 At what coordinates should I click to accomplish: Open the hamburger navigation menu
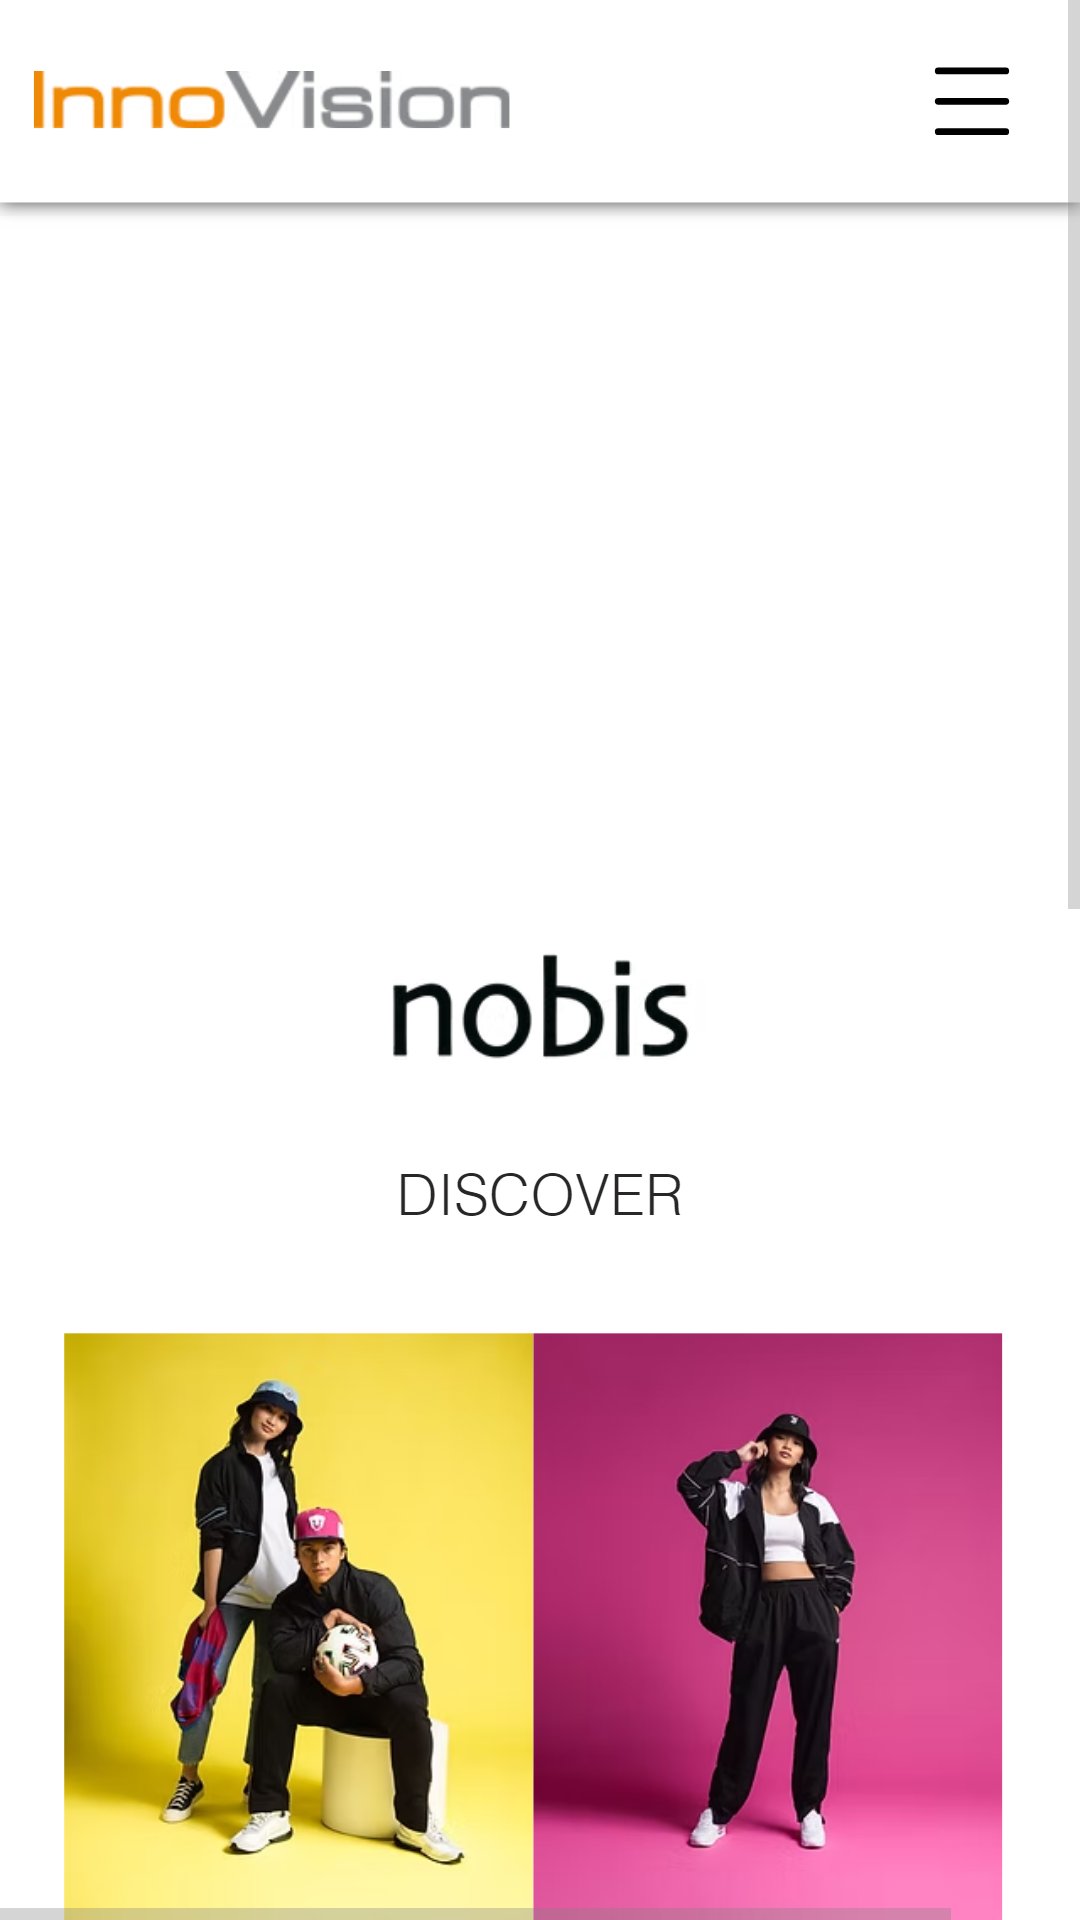[971, 101]
